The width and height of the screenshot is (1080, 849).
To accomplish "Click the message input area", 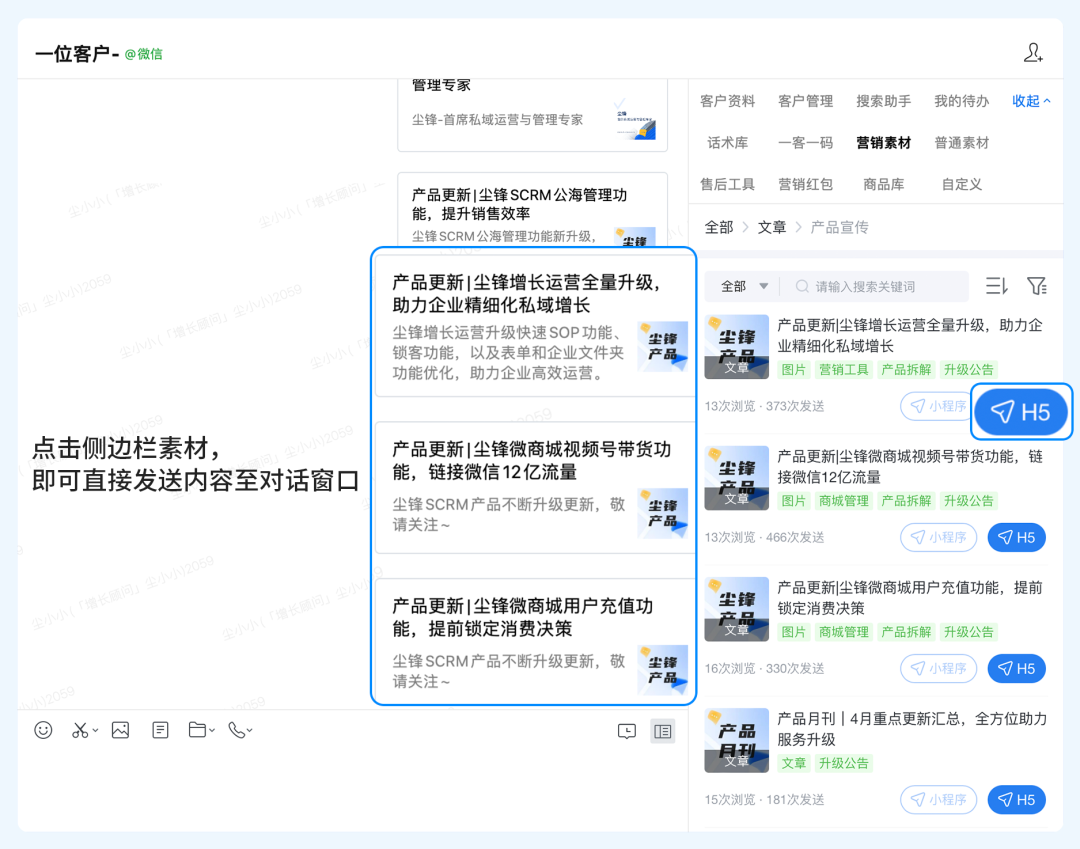I will click(353, 788).
